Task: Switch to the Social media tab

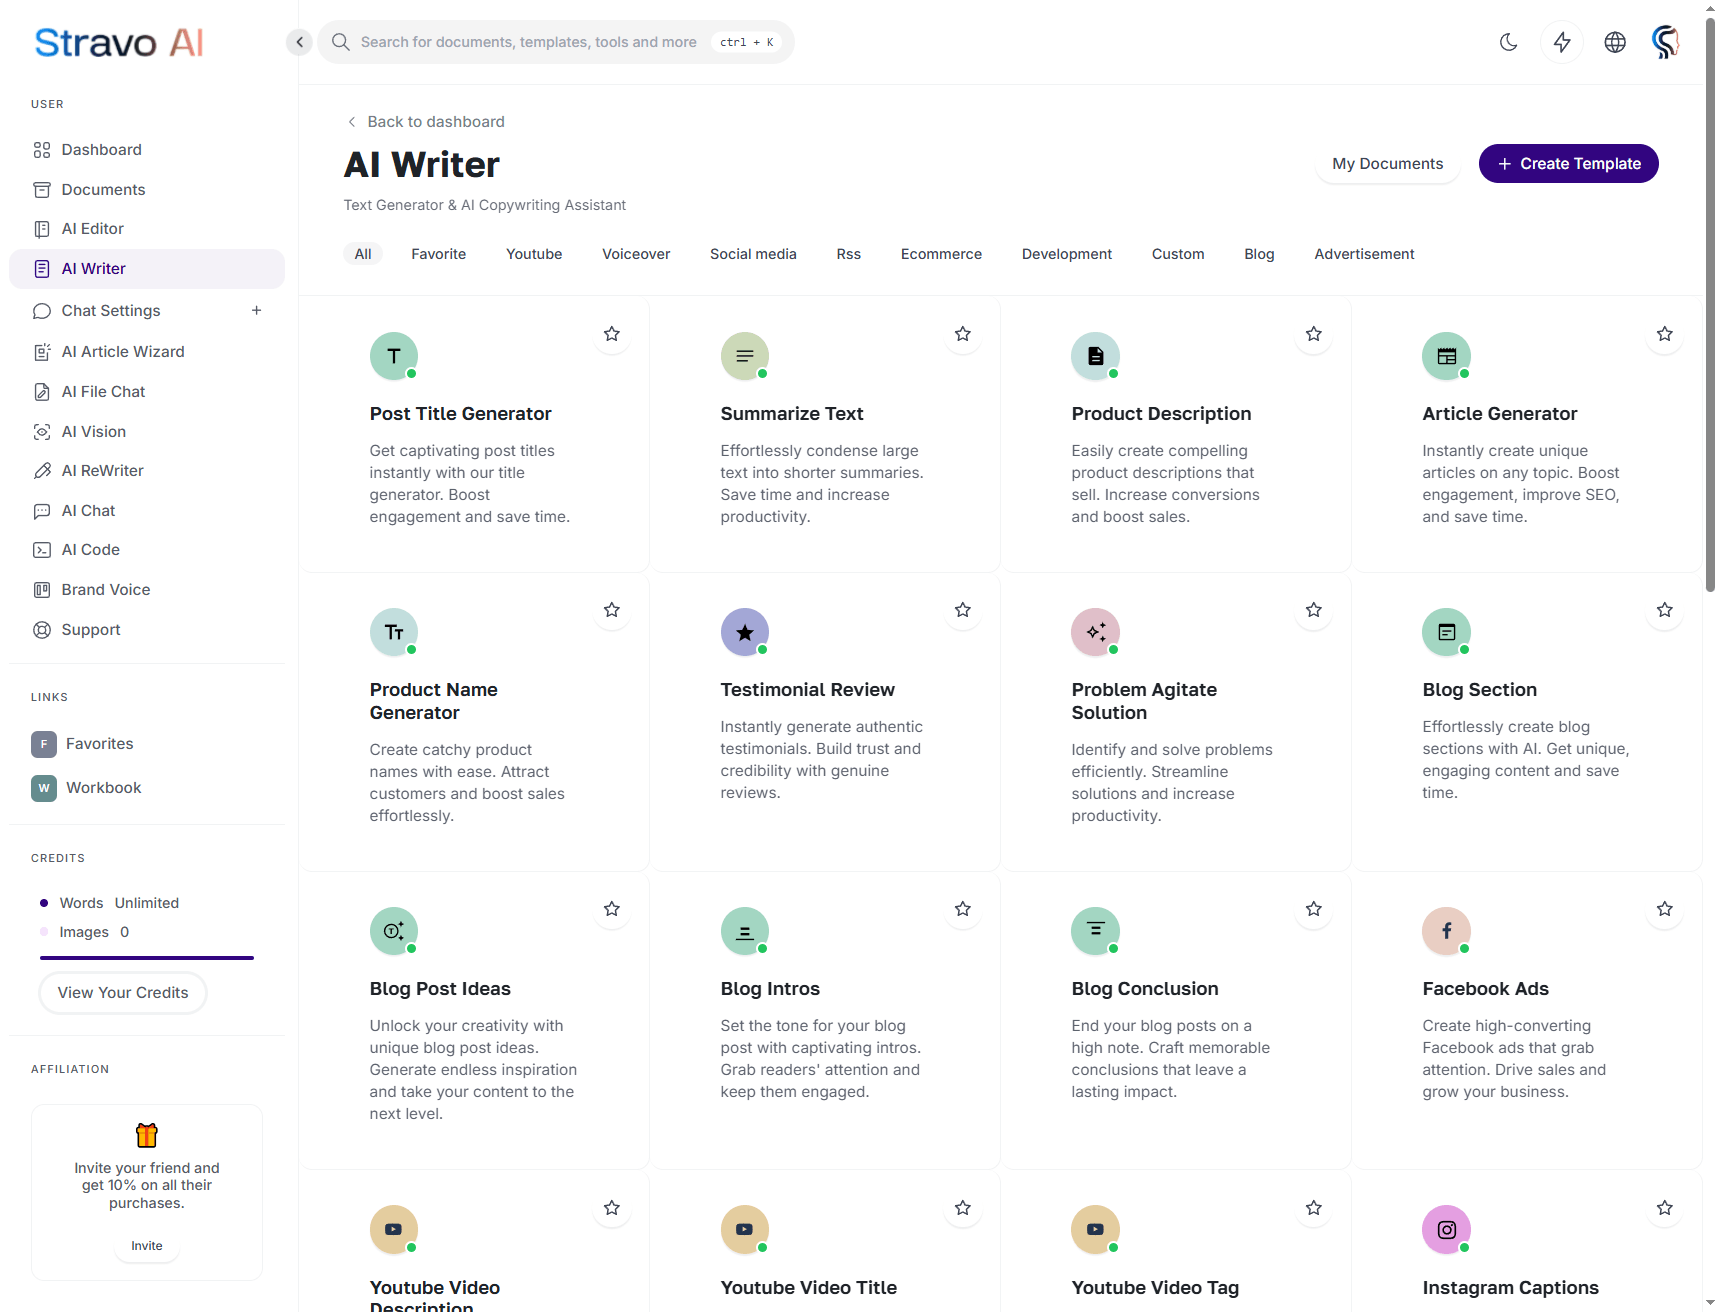Action: tap(753, 254)
